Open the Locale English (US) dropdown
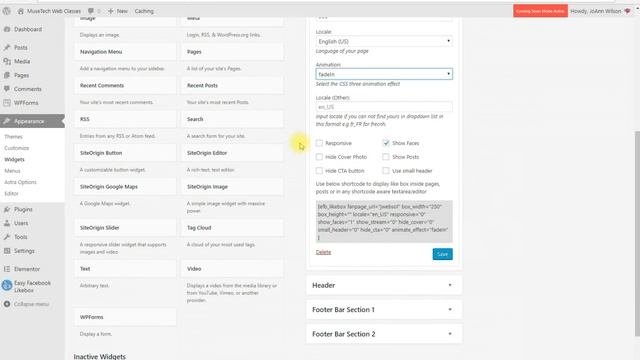The width and height of the screenshot is (640, 360). pos(384,41)
